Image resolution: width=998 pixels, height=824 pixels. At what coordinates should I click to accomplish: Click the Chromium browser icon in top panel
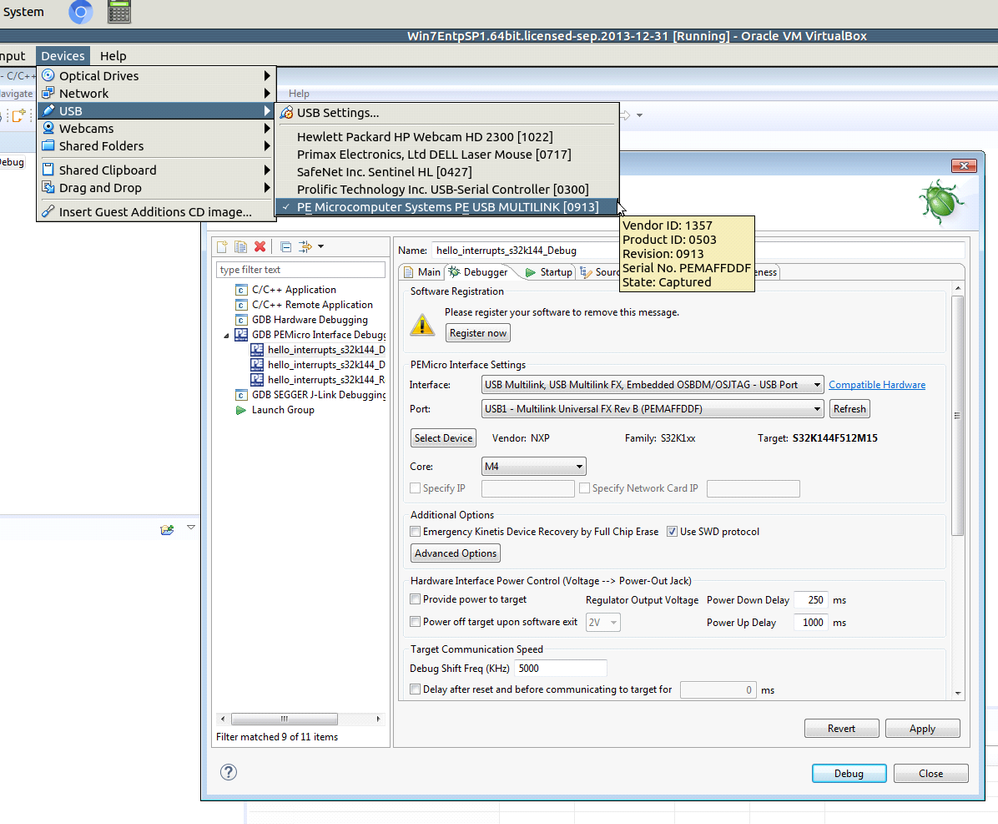(x=81, y=12)
